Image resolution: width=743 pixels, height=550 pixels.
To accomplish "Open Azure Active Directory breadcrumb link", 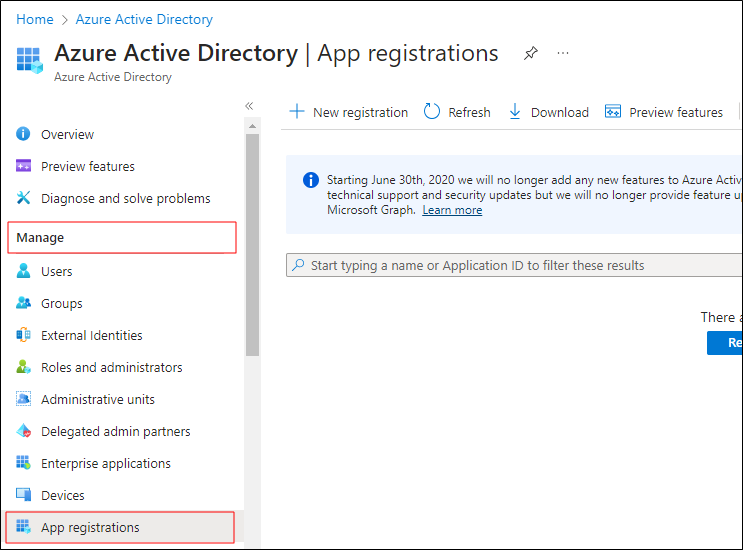I will tap(144, 19).
